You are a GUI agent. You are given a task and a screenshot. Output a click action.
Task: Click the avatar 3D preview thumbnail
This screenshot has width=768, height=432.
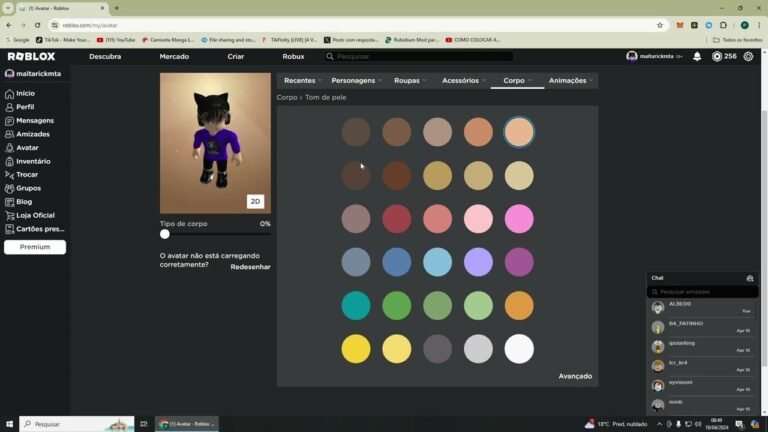click(215, 143)
